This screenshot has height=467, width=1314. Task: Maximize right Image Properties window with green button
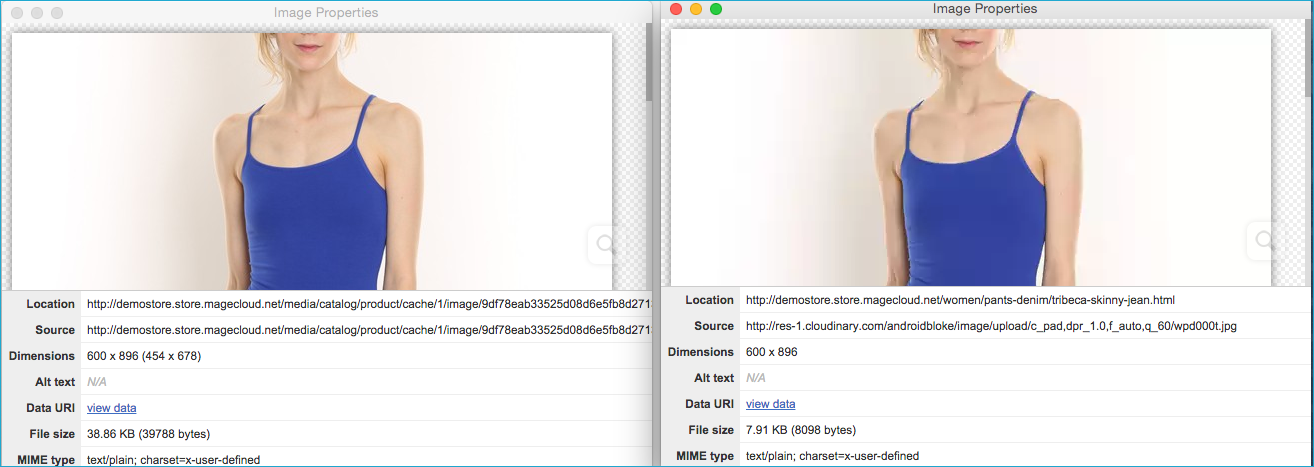coord(716,9)
